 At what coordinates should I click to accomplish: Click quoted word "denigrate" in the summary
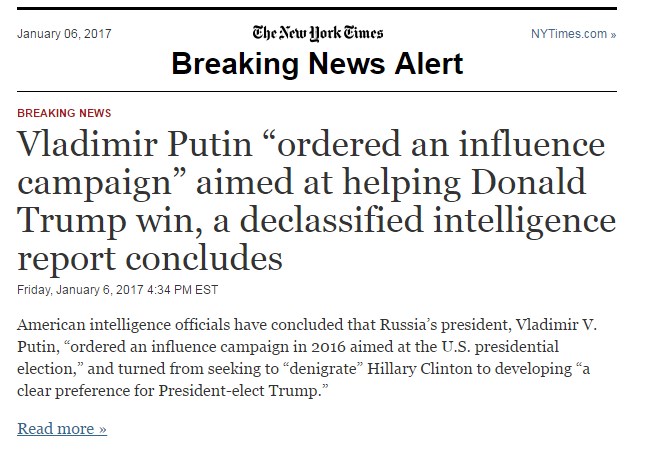pos(322,369)
